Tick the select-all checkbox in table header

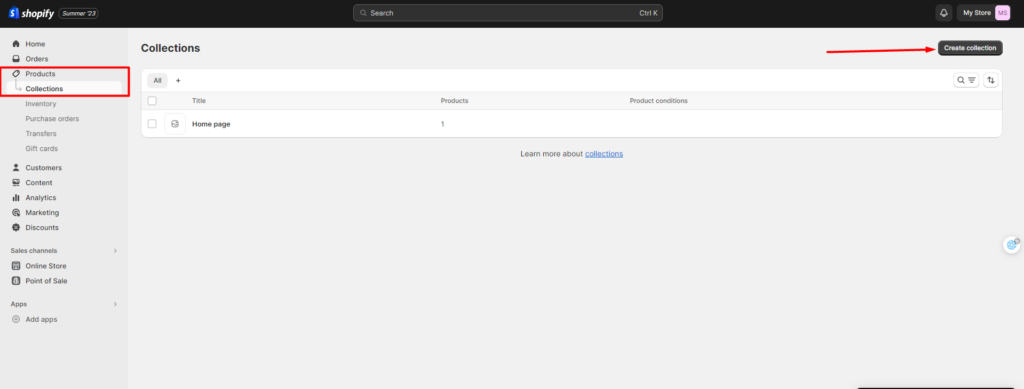tap(152, 101)
